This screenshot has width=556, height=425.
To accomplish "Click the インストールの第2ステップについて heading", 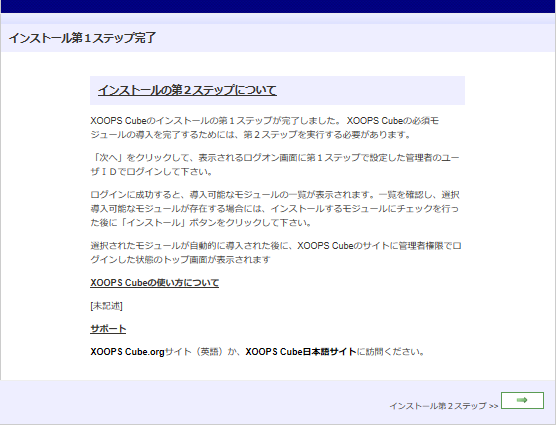I will tap(187, 90).
